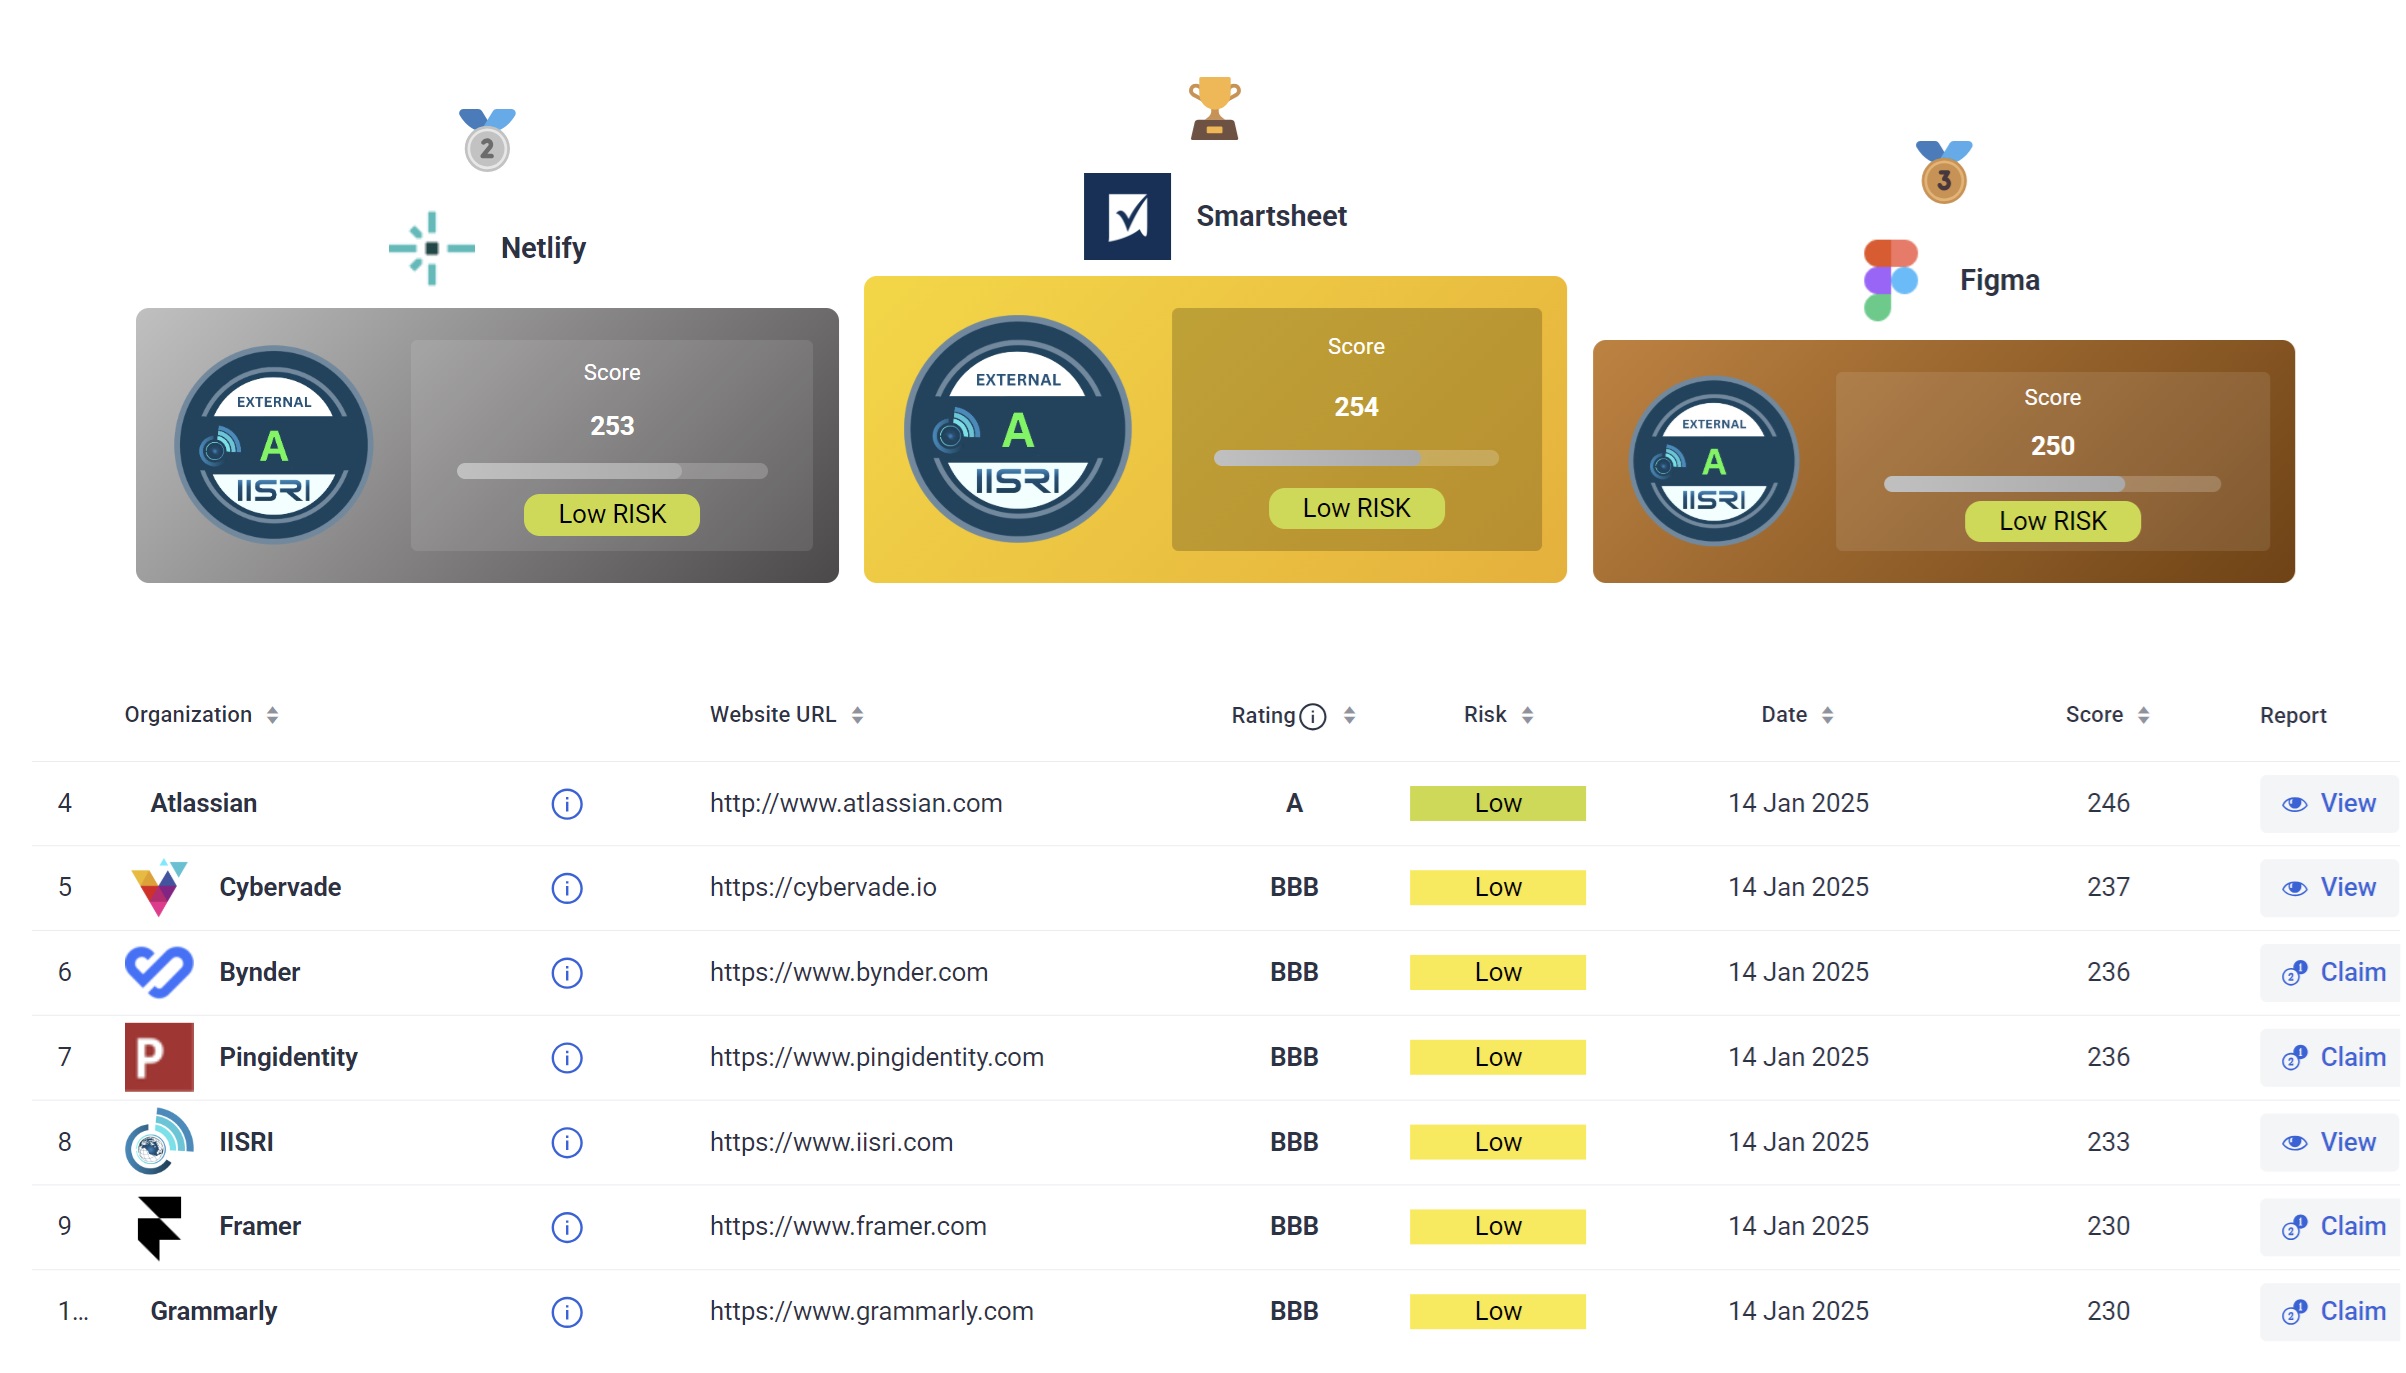This screenshot has width=2406, height=1373.
Task: Click the Figma logo icon
Action: pyautogui.click(x=1890, y=280)
